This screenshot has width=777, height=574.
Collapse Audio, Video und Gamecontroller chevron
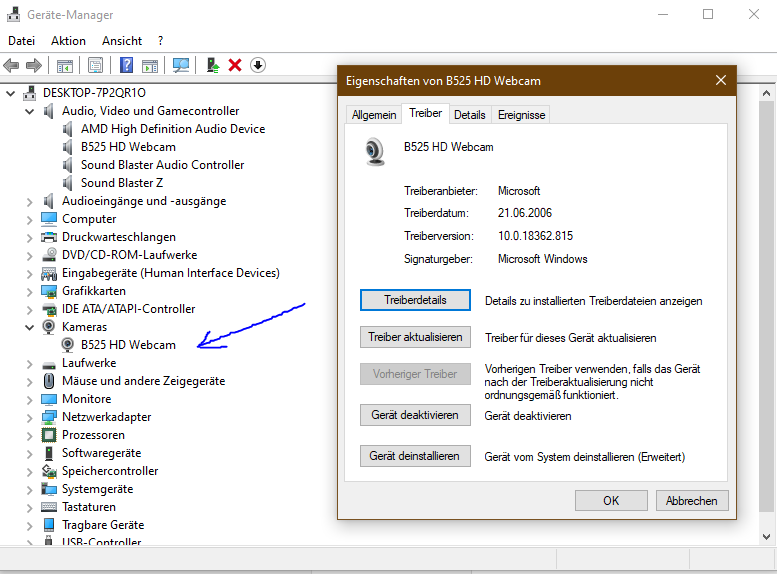(x=30, y=111)
